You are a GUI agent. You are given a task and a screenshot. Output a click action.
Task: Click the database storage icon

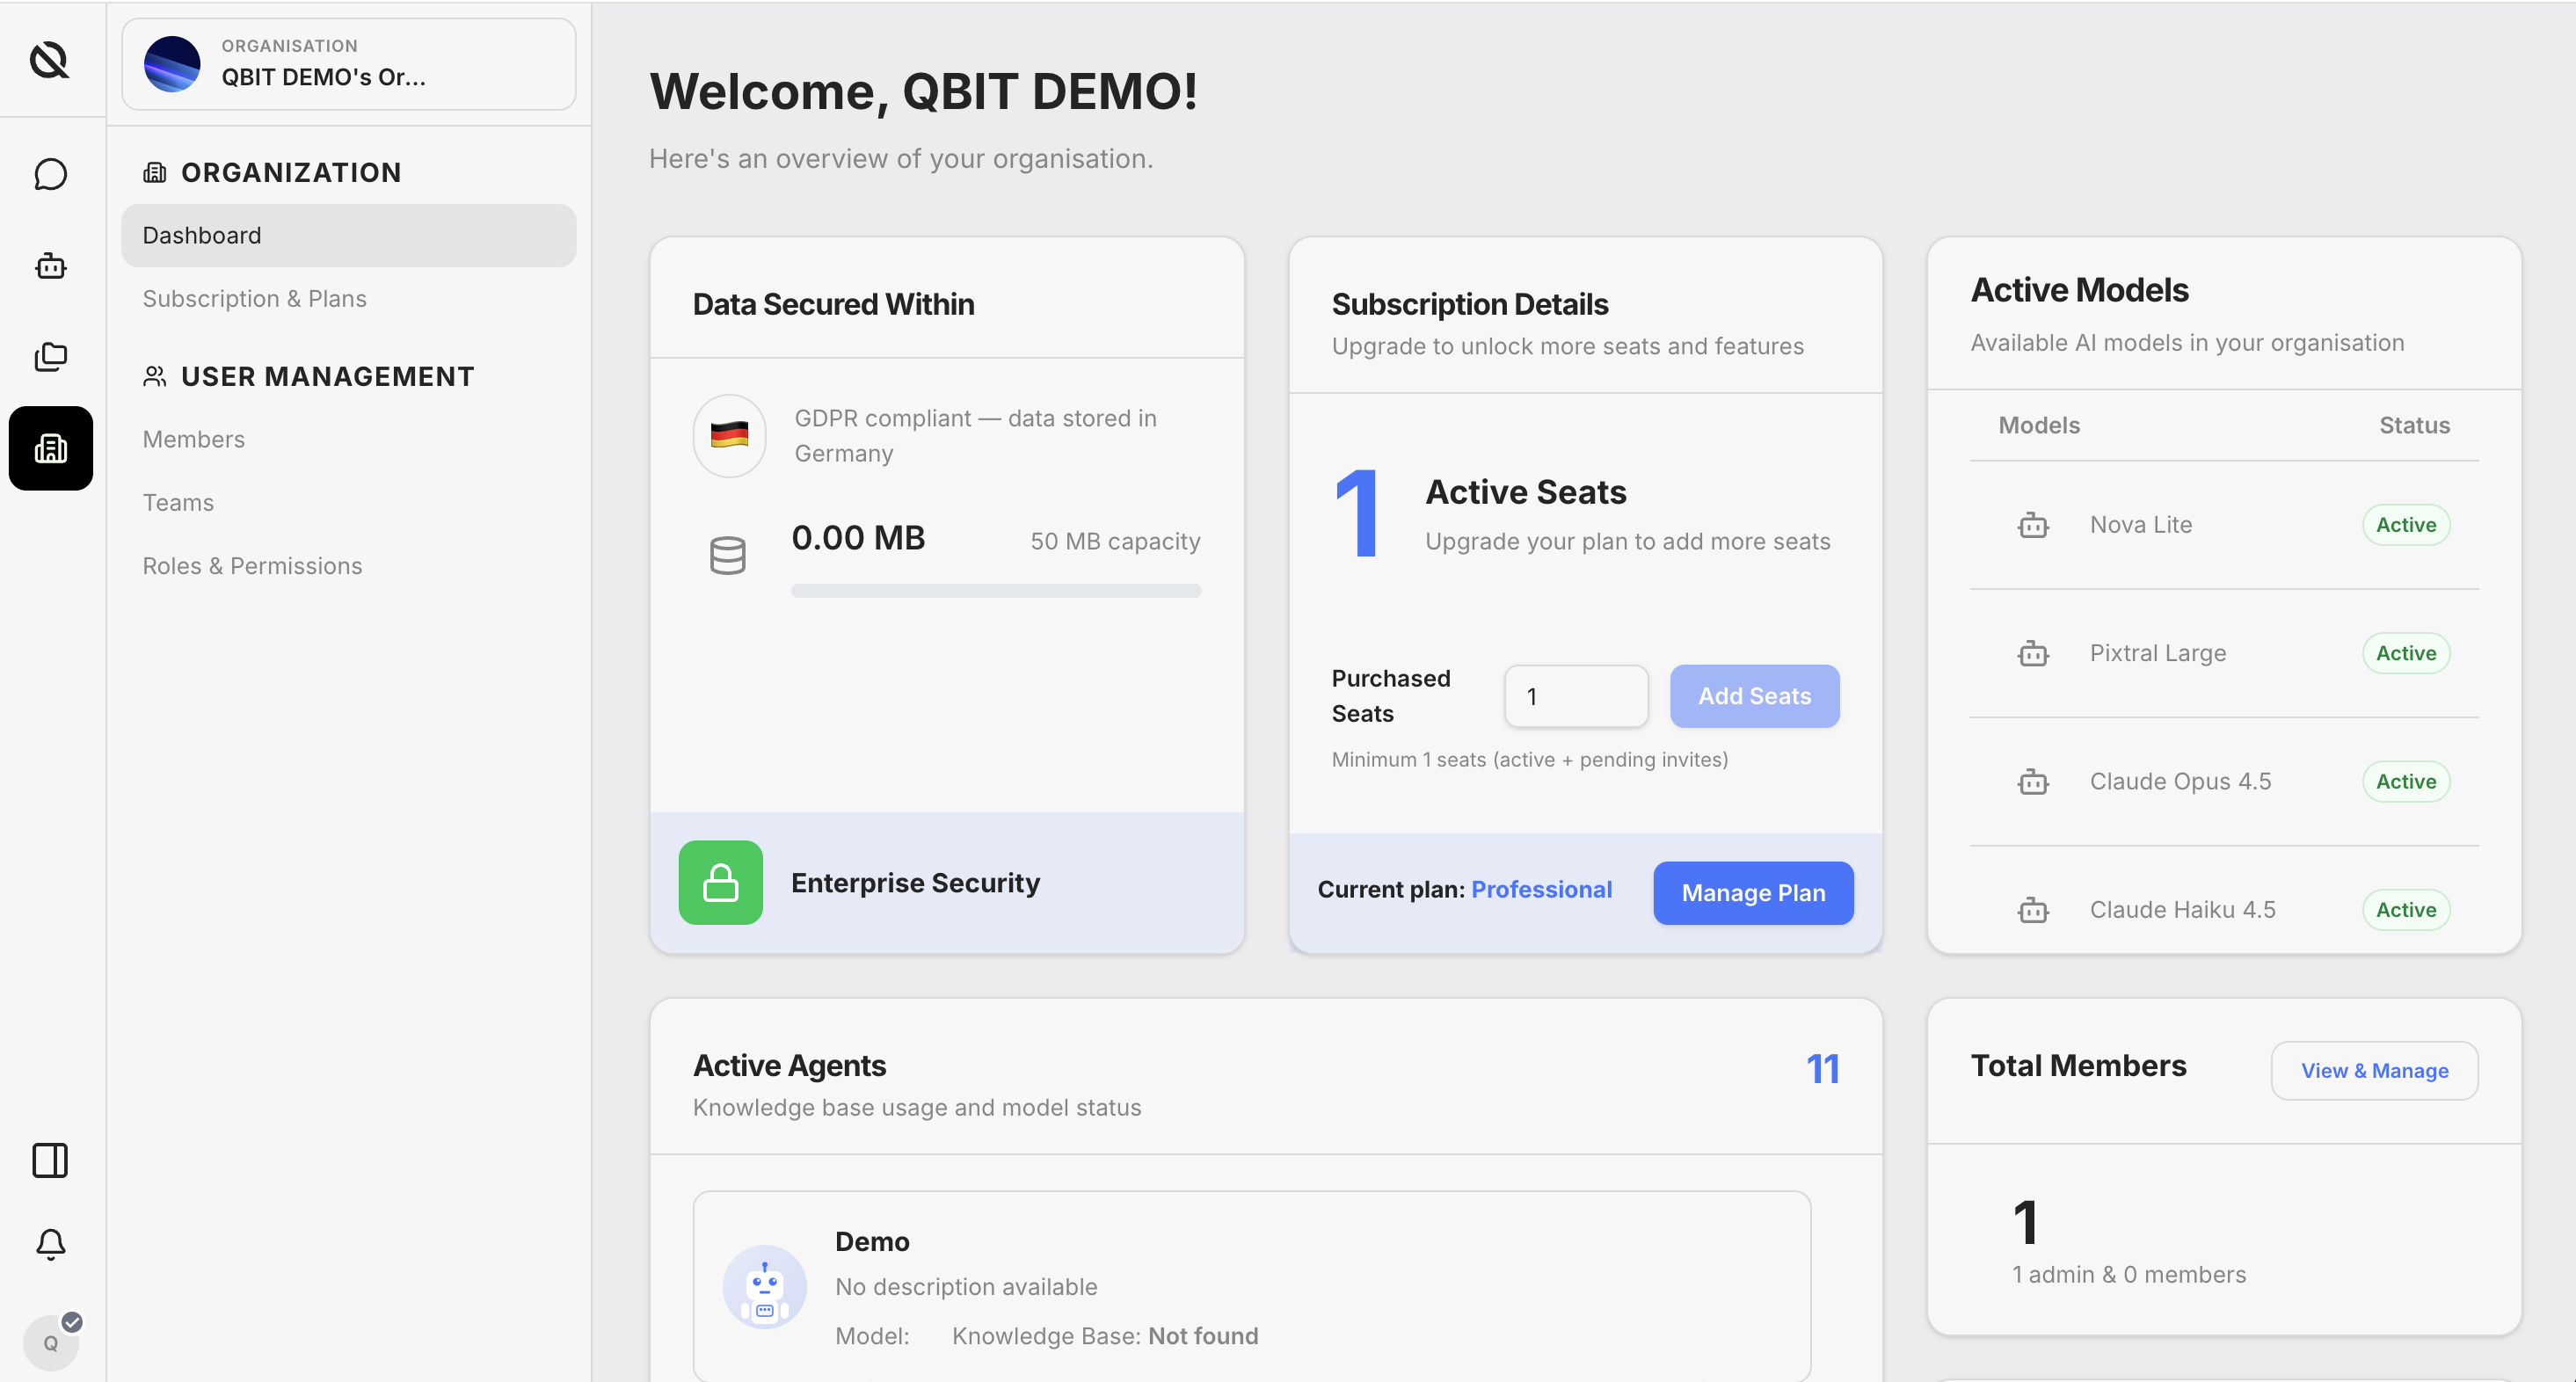(728, 556)
